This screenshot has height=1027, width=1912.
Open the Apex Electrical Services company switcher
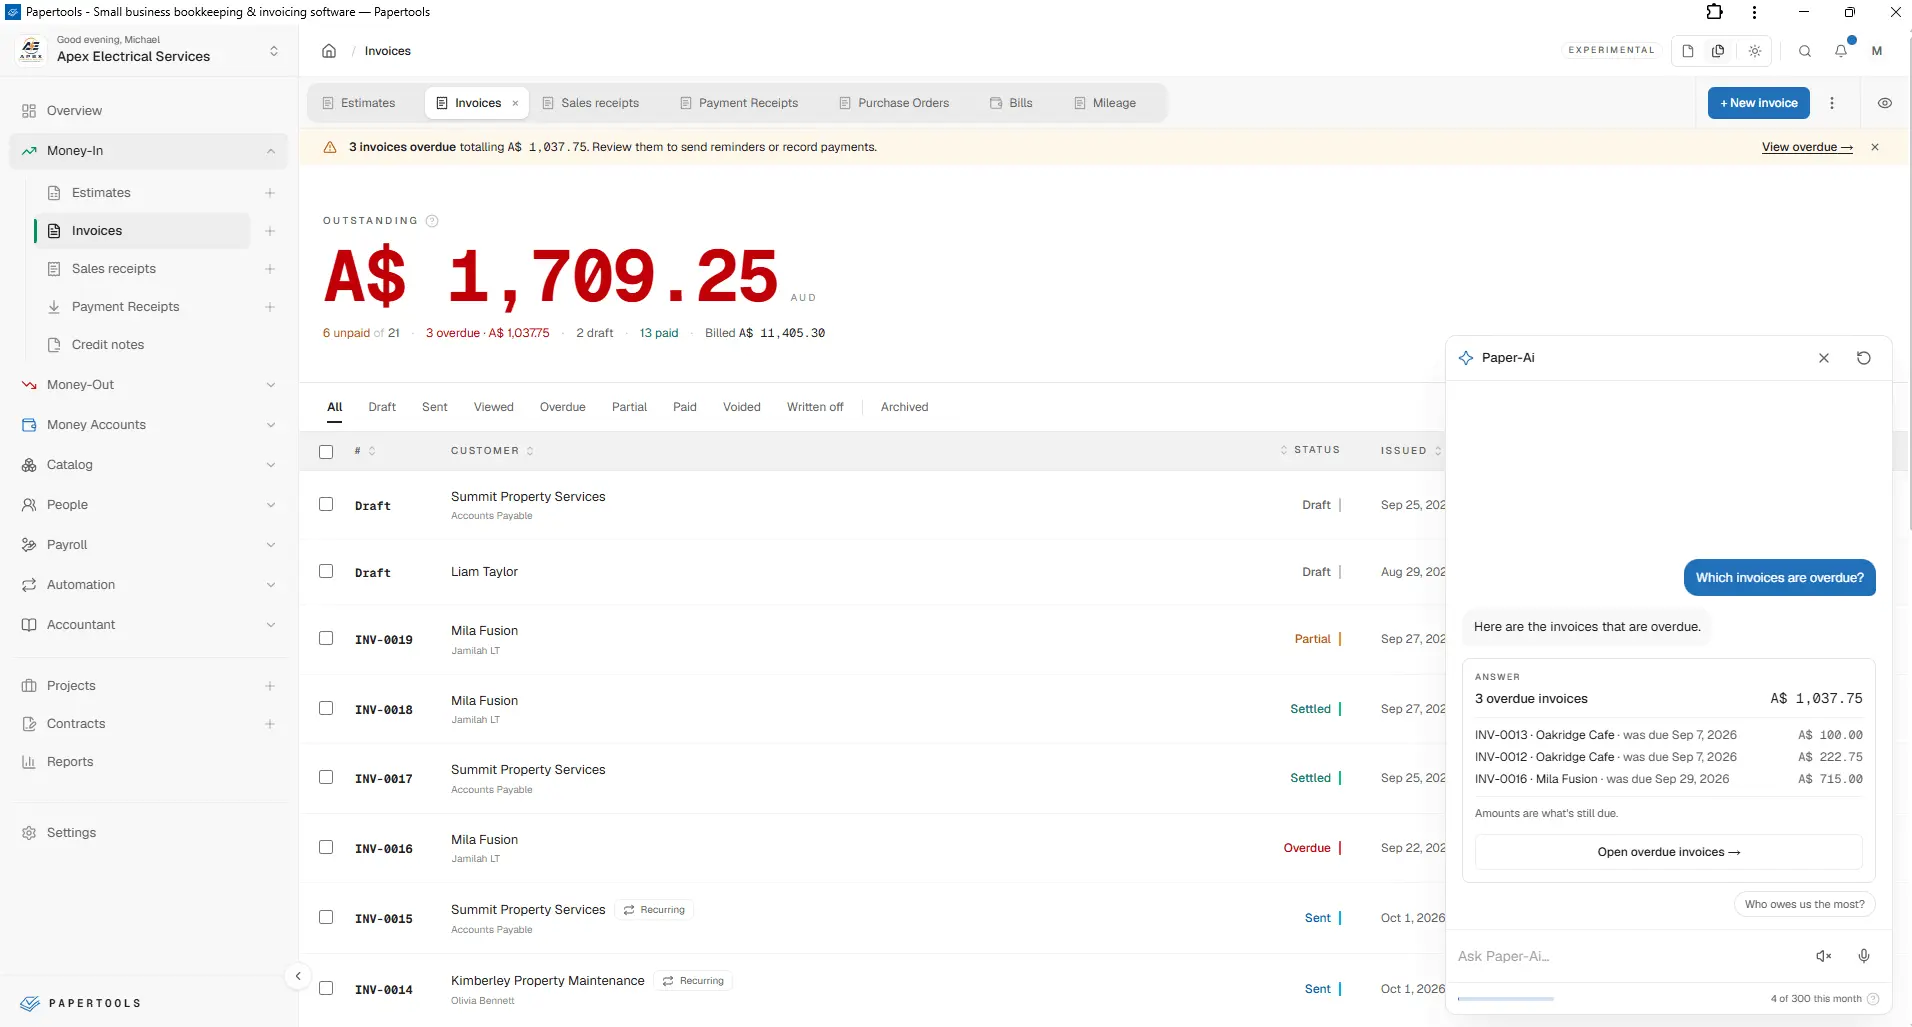pos(149,50)
